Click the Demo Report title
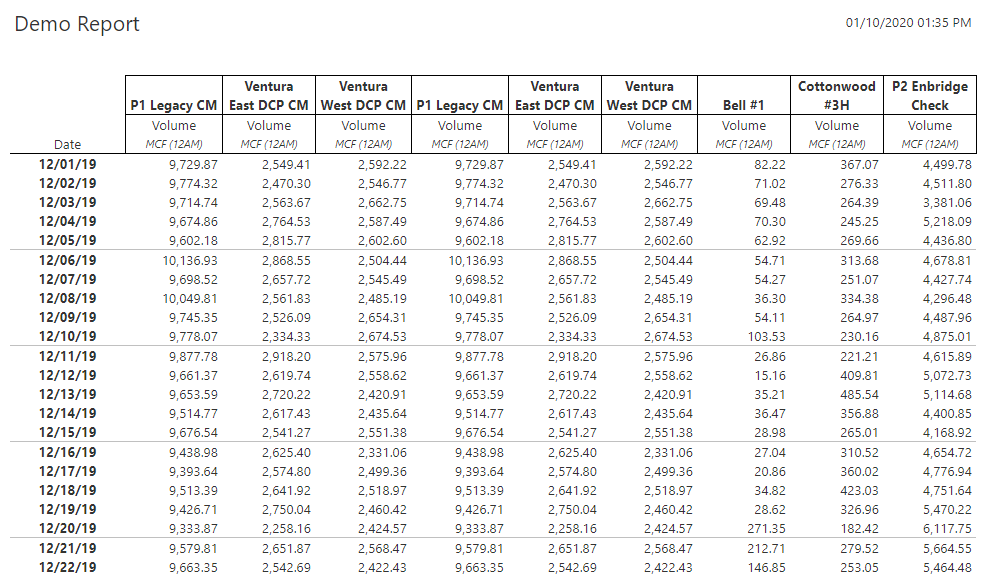The width and height of the screenshot is (986, 580). click(x=77, y=24)
